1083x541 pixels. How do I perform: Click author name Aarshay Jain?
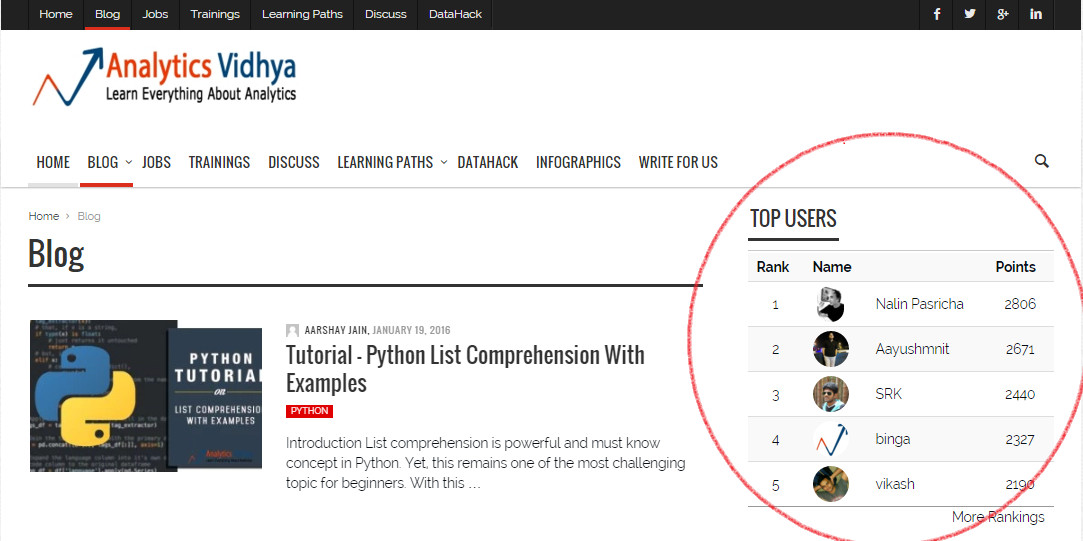[x=336, y=330]
